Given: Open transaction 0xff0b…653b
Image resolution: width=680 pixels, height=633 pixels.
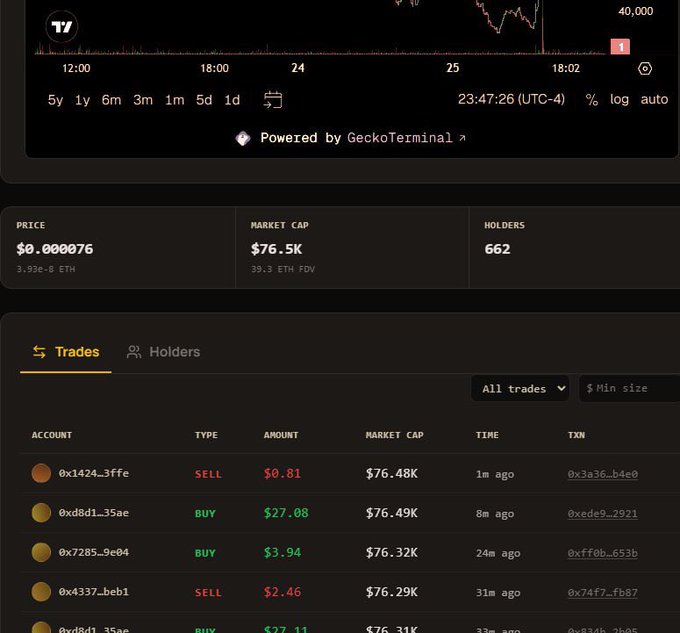Looking at the screenshot, I should tap(602, 553).
